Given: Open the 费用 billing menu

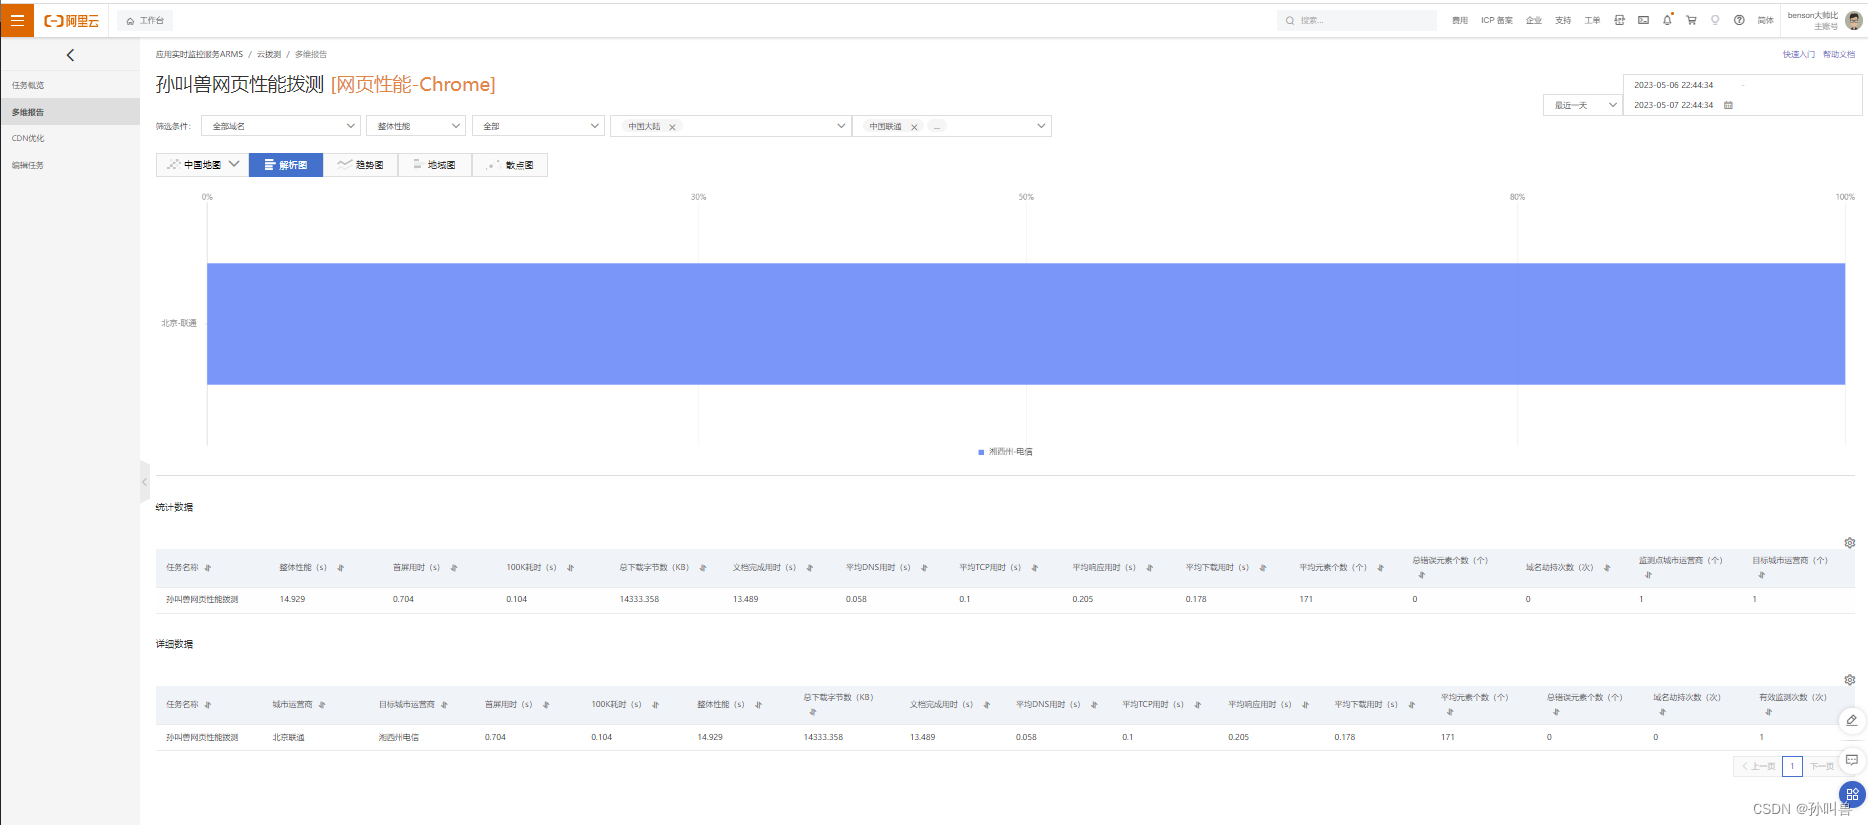Looking at the screenshot, I should [x=1460, y=20].
